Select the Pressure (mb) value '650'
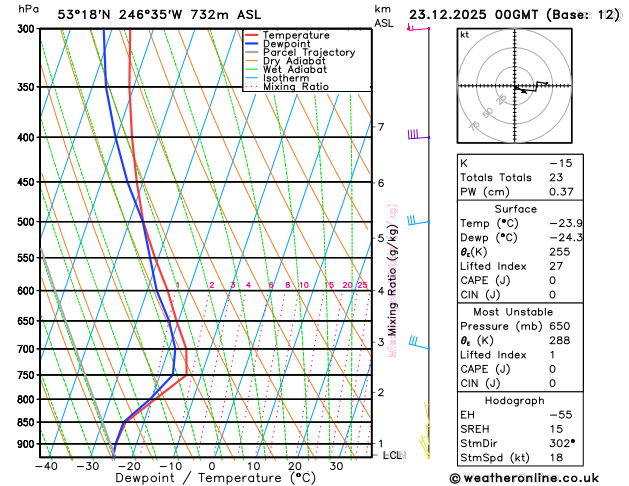Screen dimensions: 629x486 (560, 326)
